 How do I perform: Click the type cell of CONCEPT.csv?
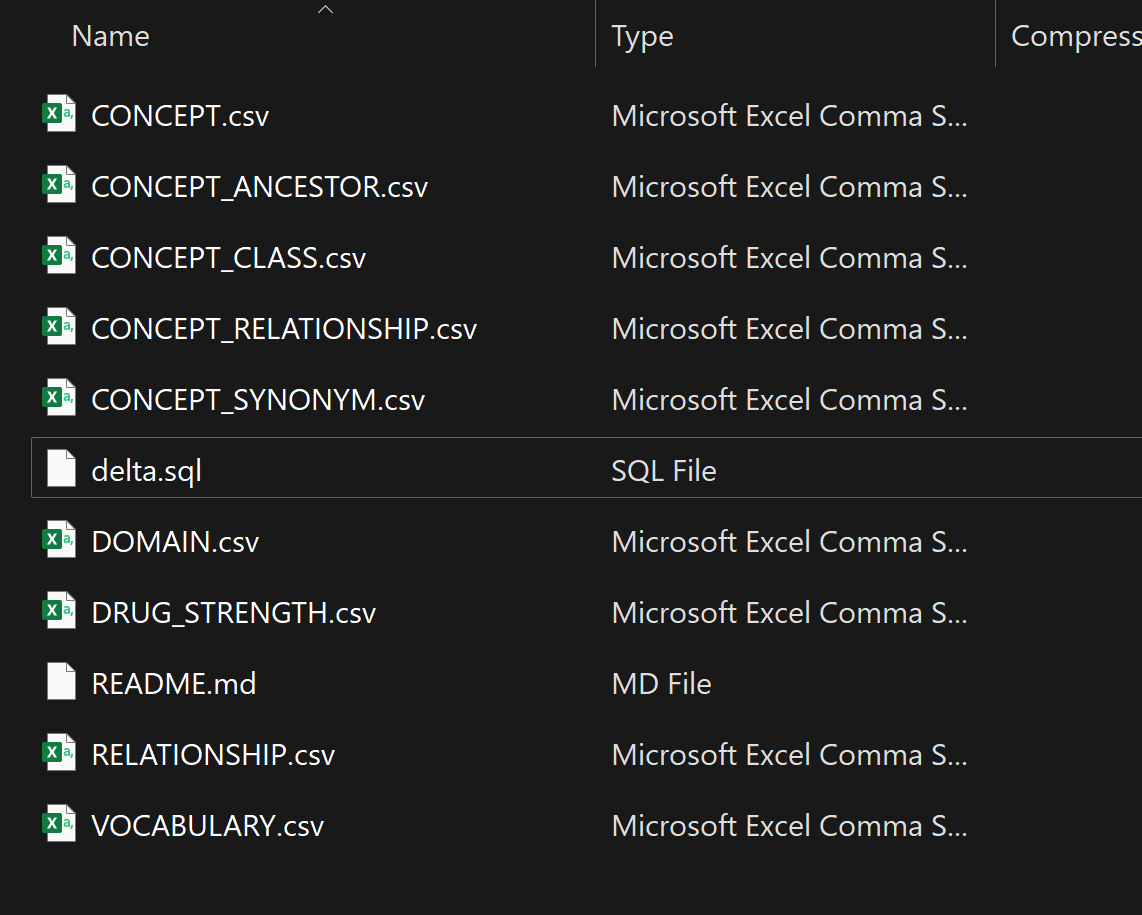click(x=789, y=116)
